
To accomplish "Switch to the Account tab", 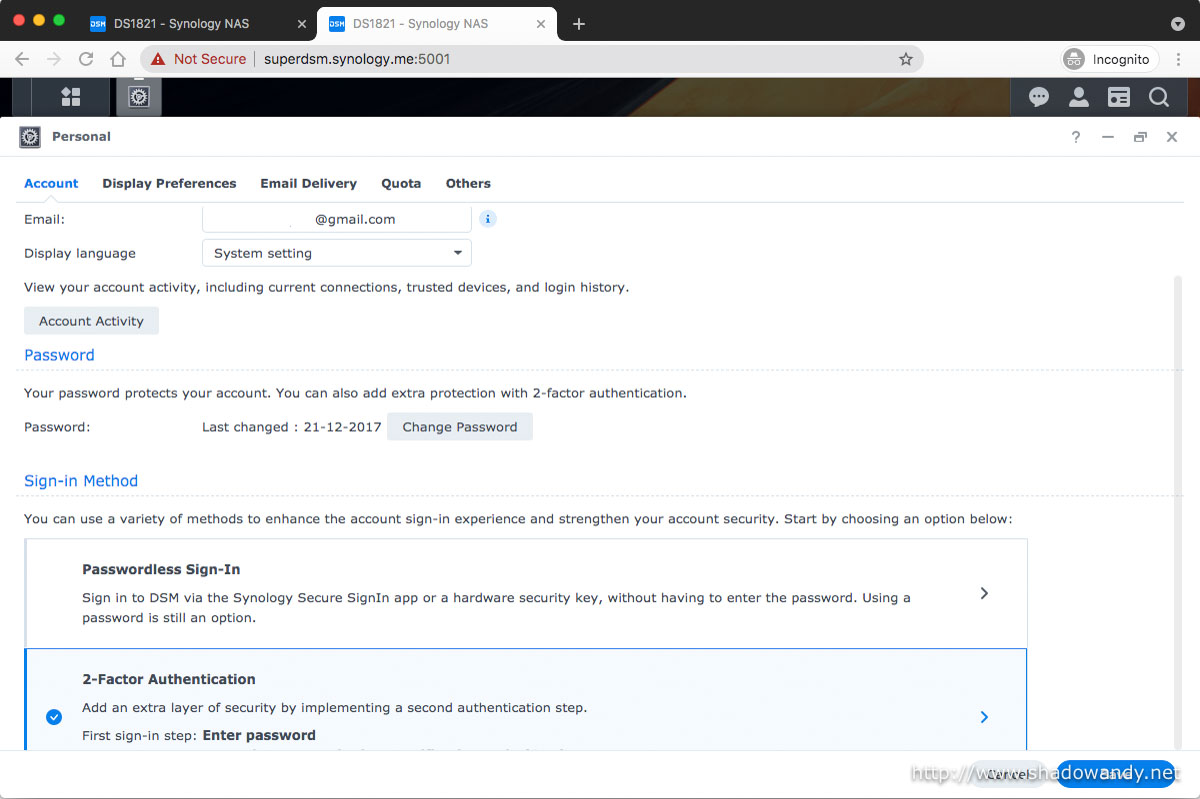I will coord(51,184).
